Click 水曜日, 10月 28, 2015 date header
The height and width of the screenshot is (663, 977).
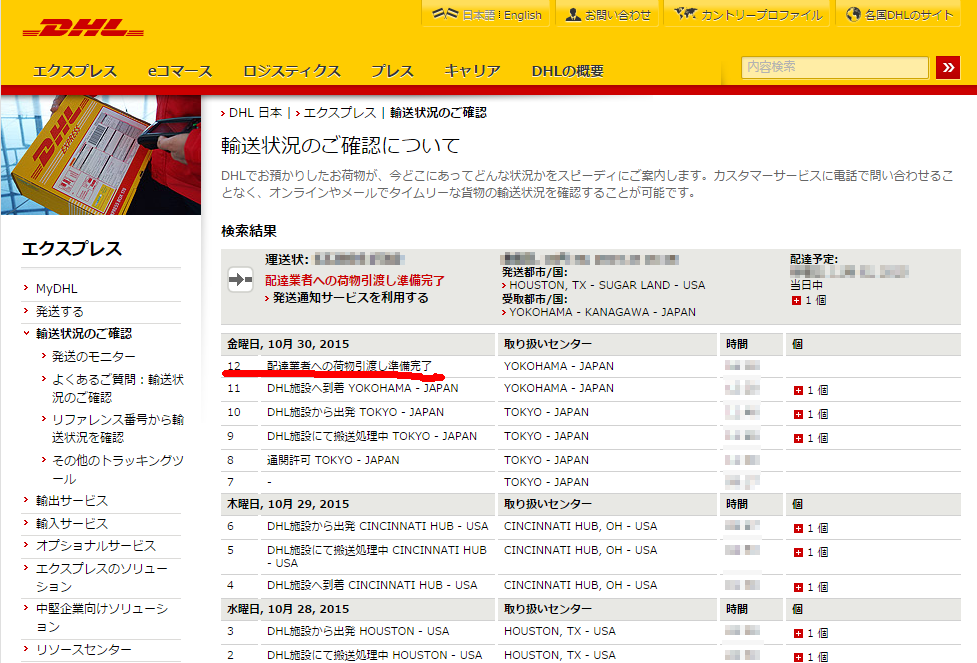click(288, 609)
